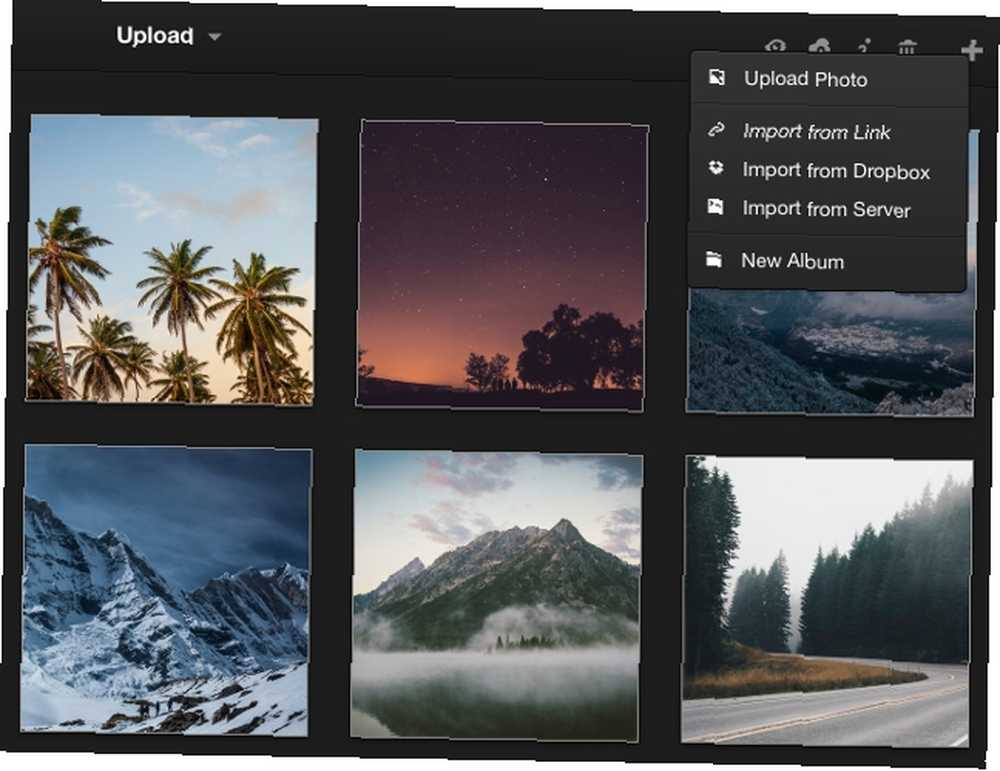The height and width of the screenshot is (771, 1000).
Task: Click the Dropbox logo icon in the menu
Action: [x=716, y=168]
